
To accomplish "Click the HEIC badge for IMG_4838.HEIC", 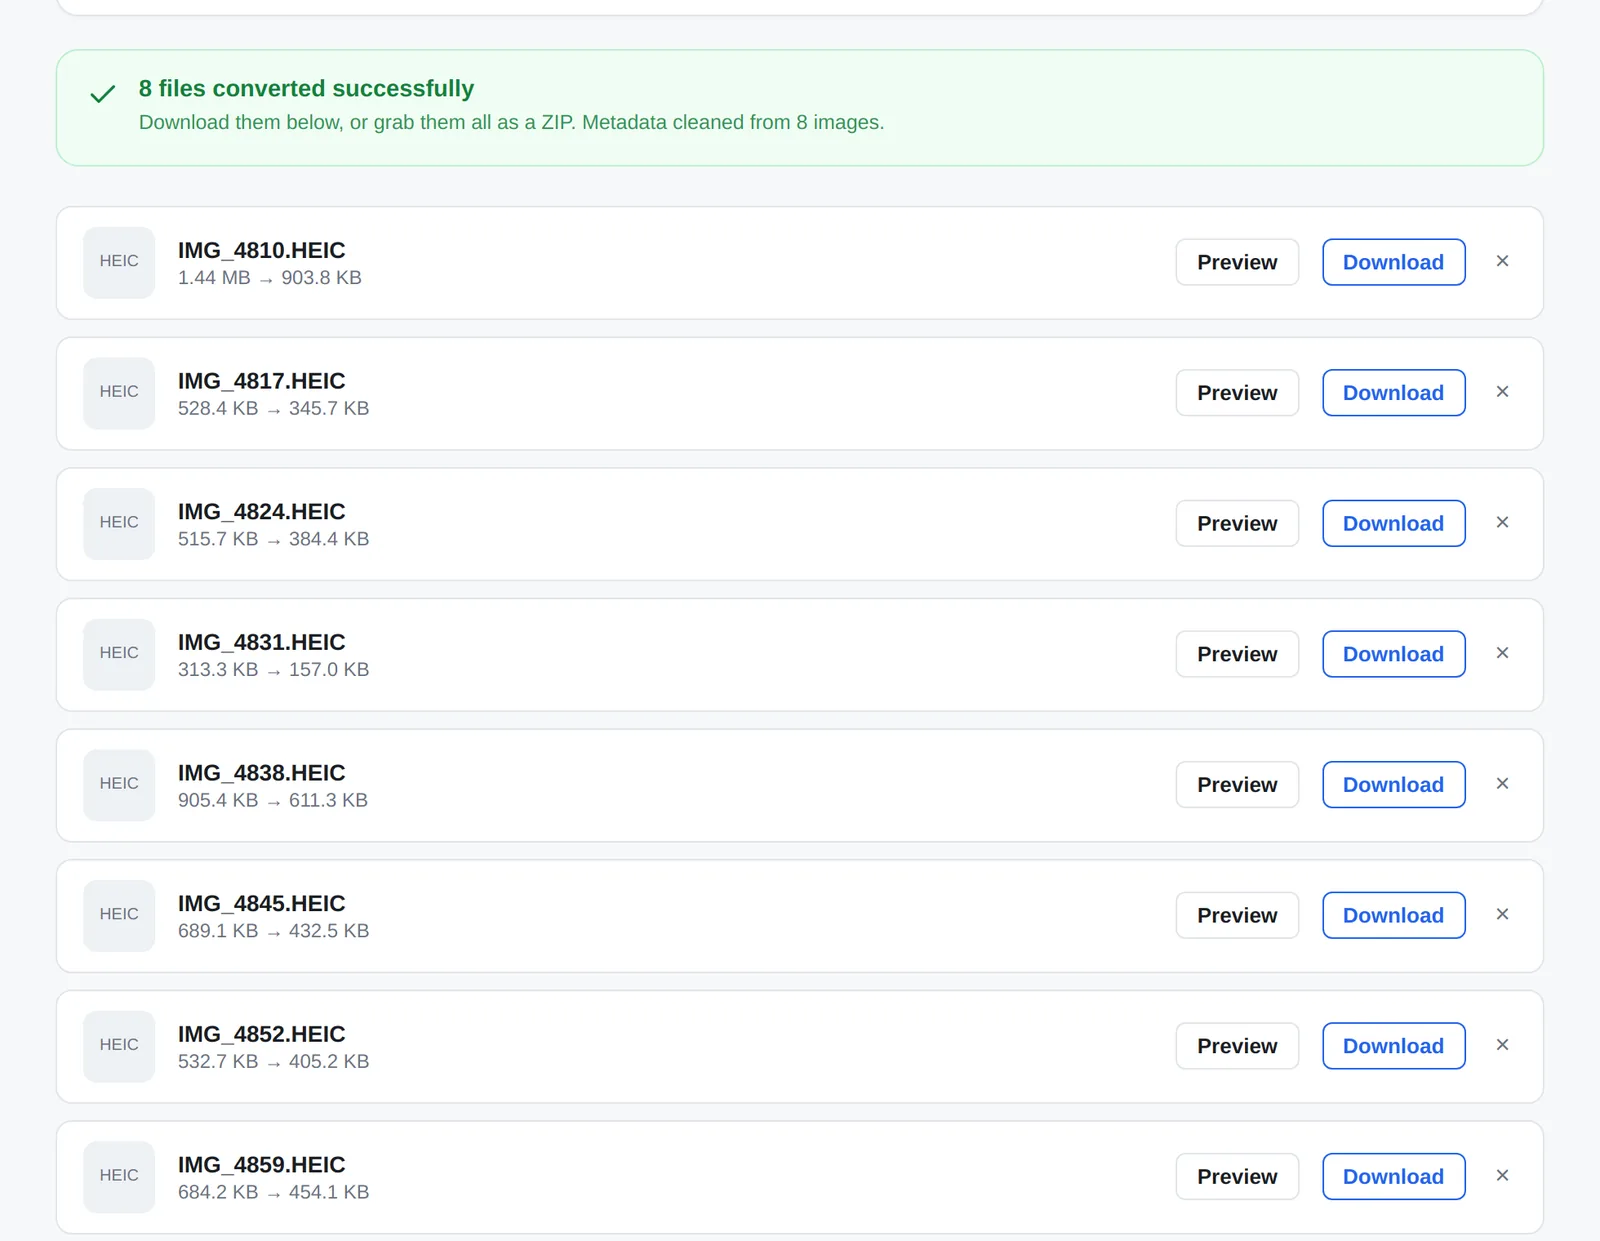I will pyautogui.click(x=119, y=785).
